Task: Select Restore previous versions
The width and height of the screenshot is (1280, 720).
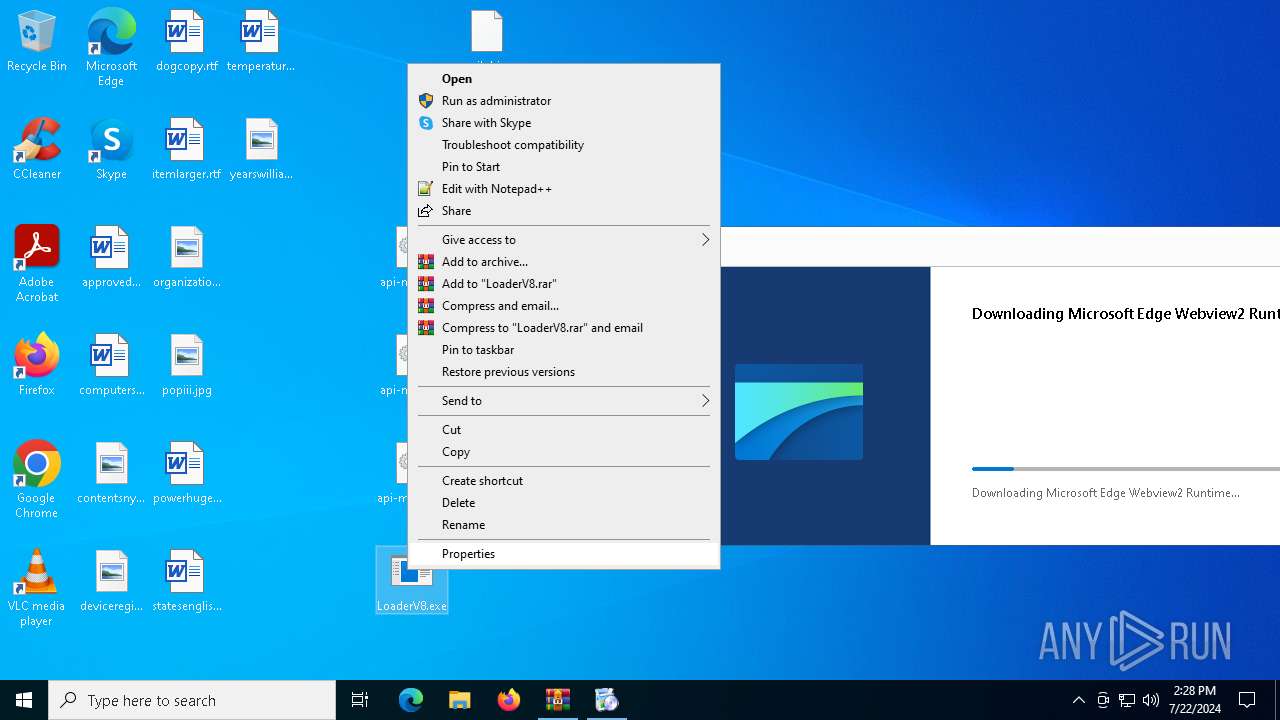Action: click(x=564, y=372)
